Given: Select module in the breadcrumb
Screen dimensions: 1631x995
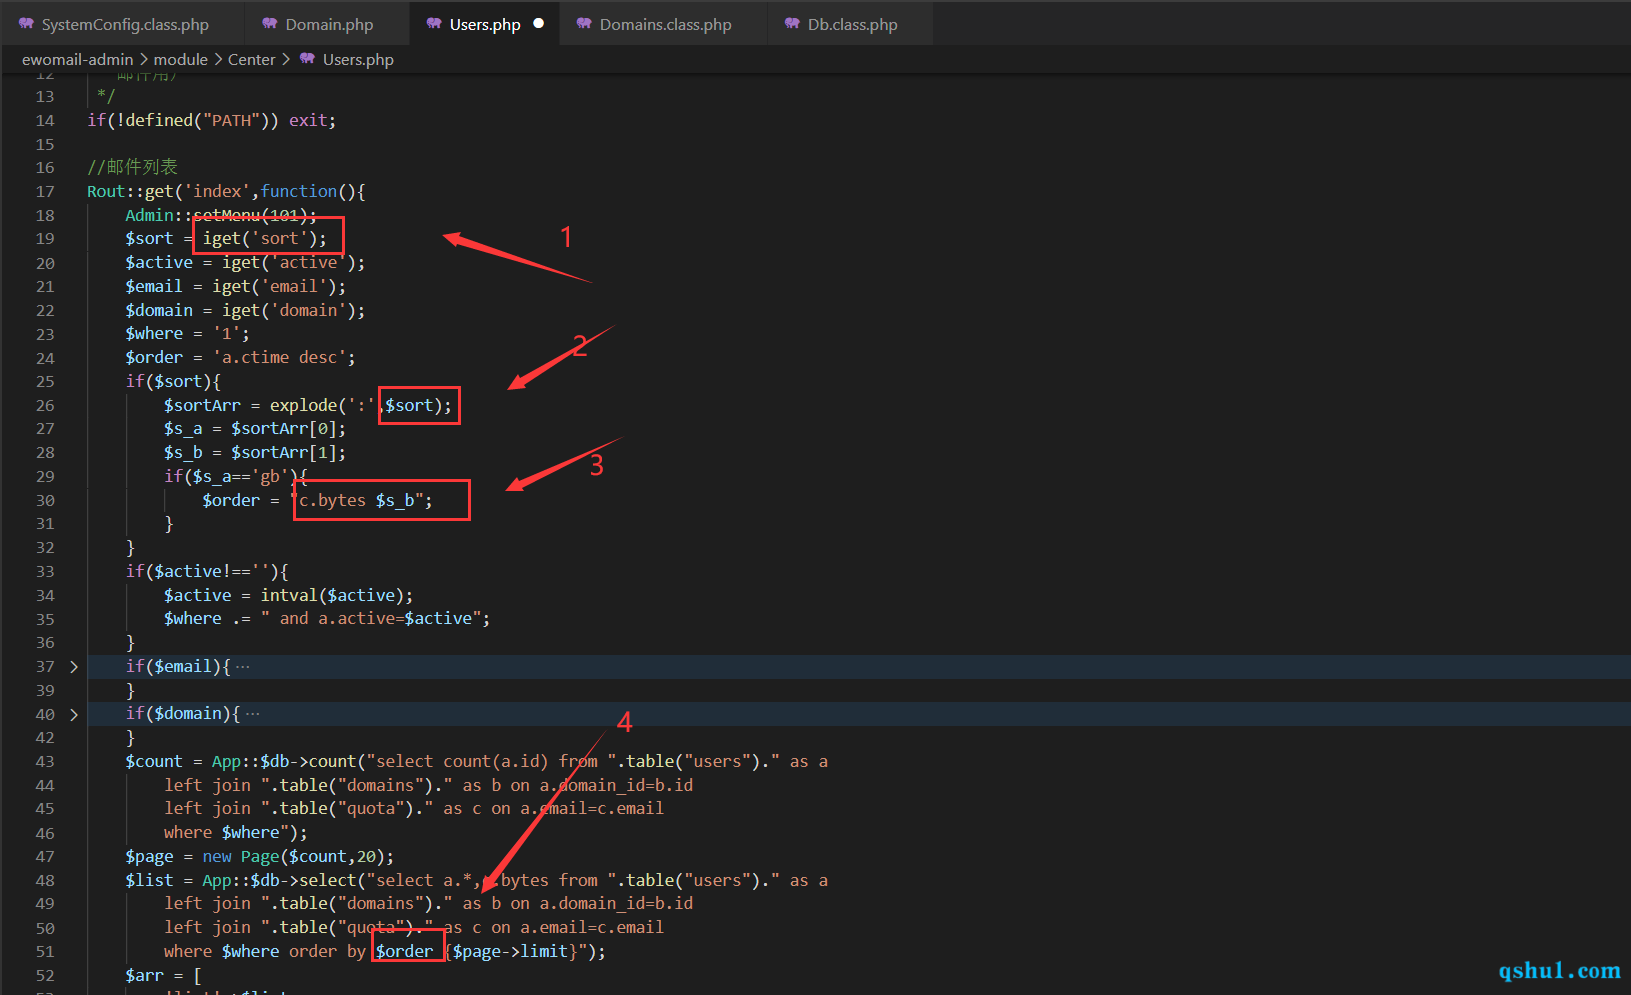Looking at the screenshot, I should click(x=180, y=59).
